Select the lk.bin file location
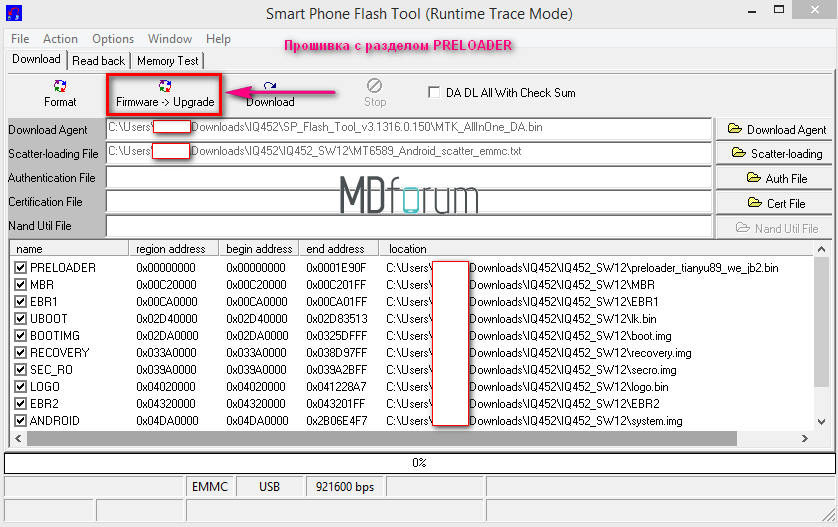Screen dimensions: 838x527 point(521,319)
